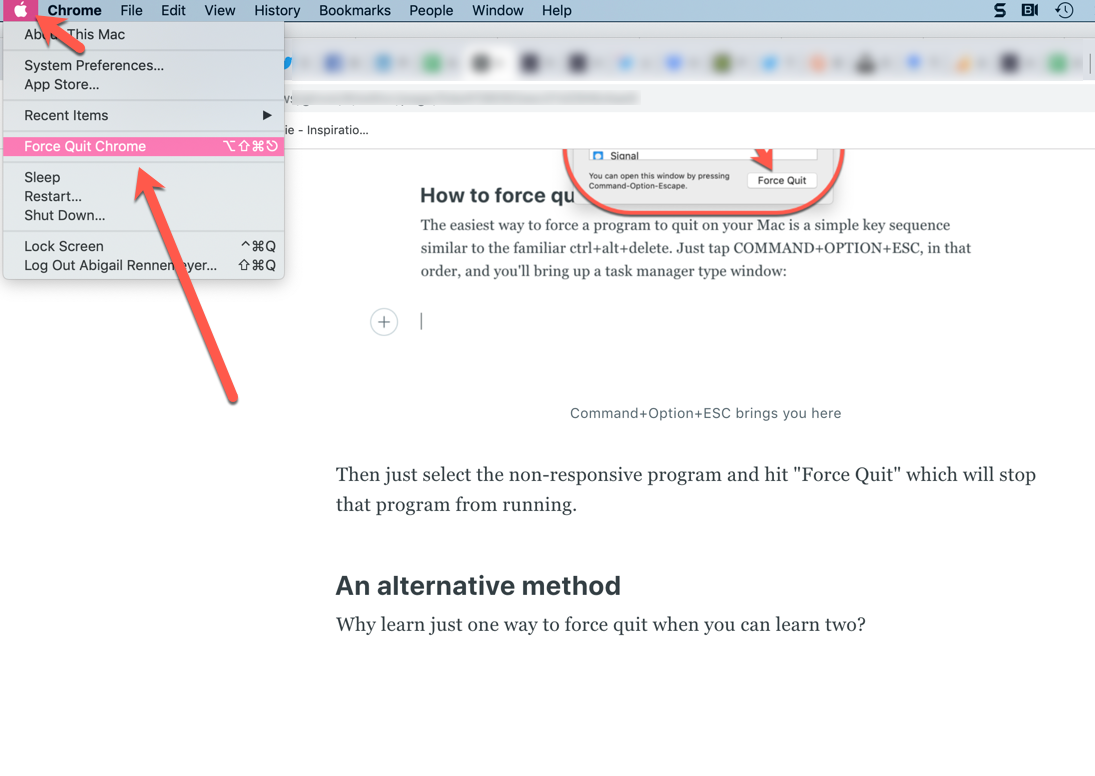Screen dimensions: 1095x776
Task: Open the Edit menu
Action: [x=173, y=10]
